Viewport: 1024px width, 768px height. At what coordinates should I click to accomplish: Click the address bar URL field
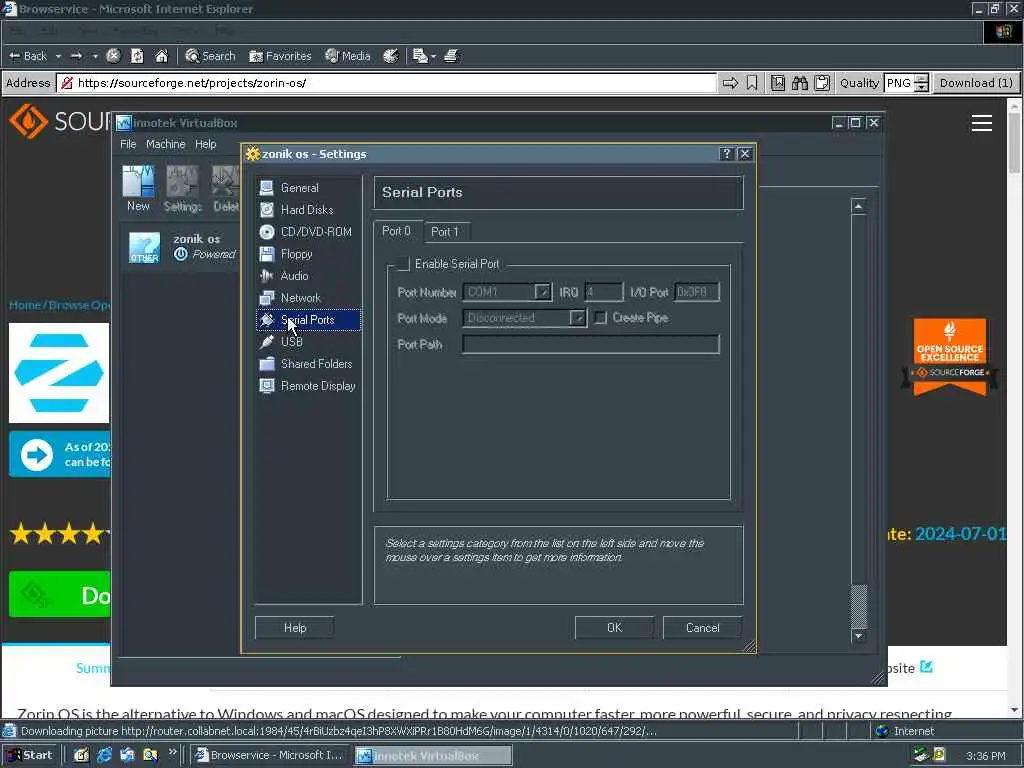[389, 83]
